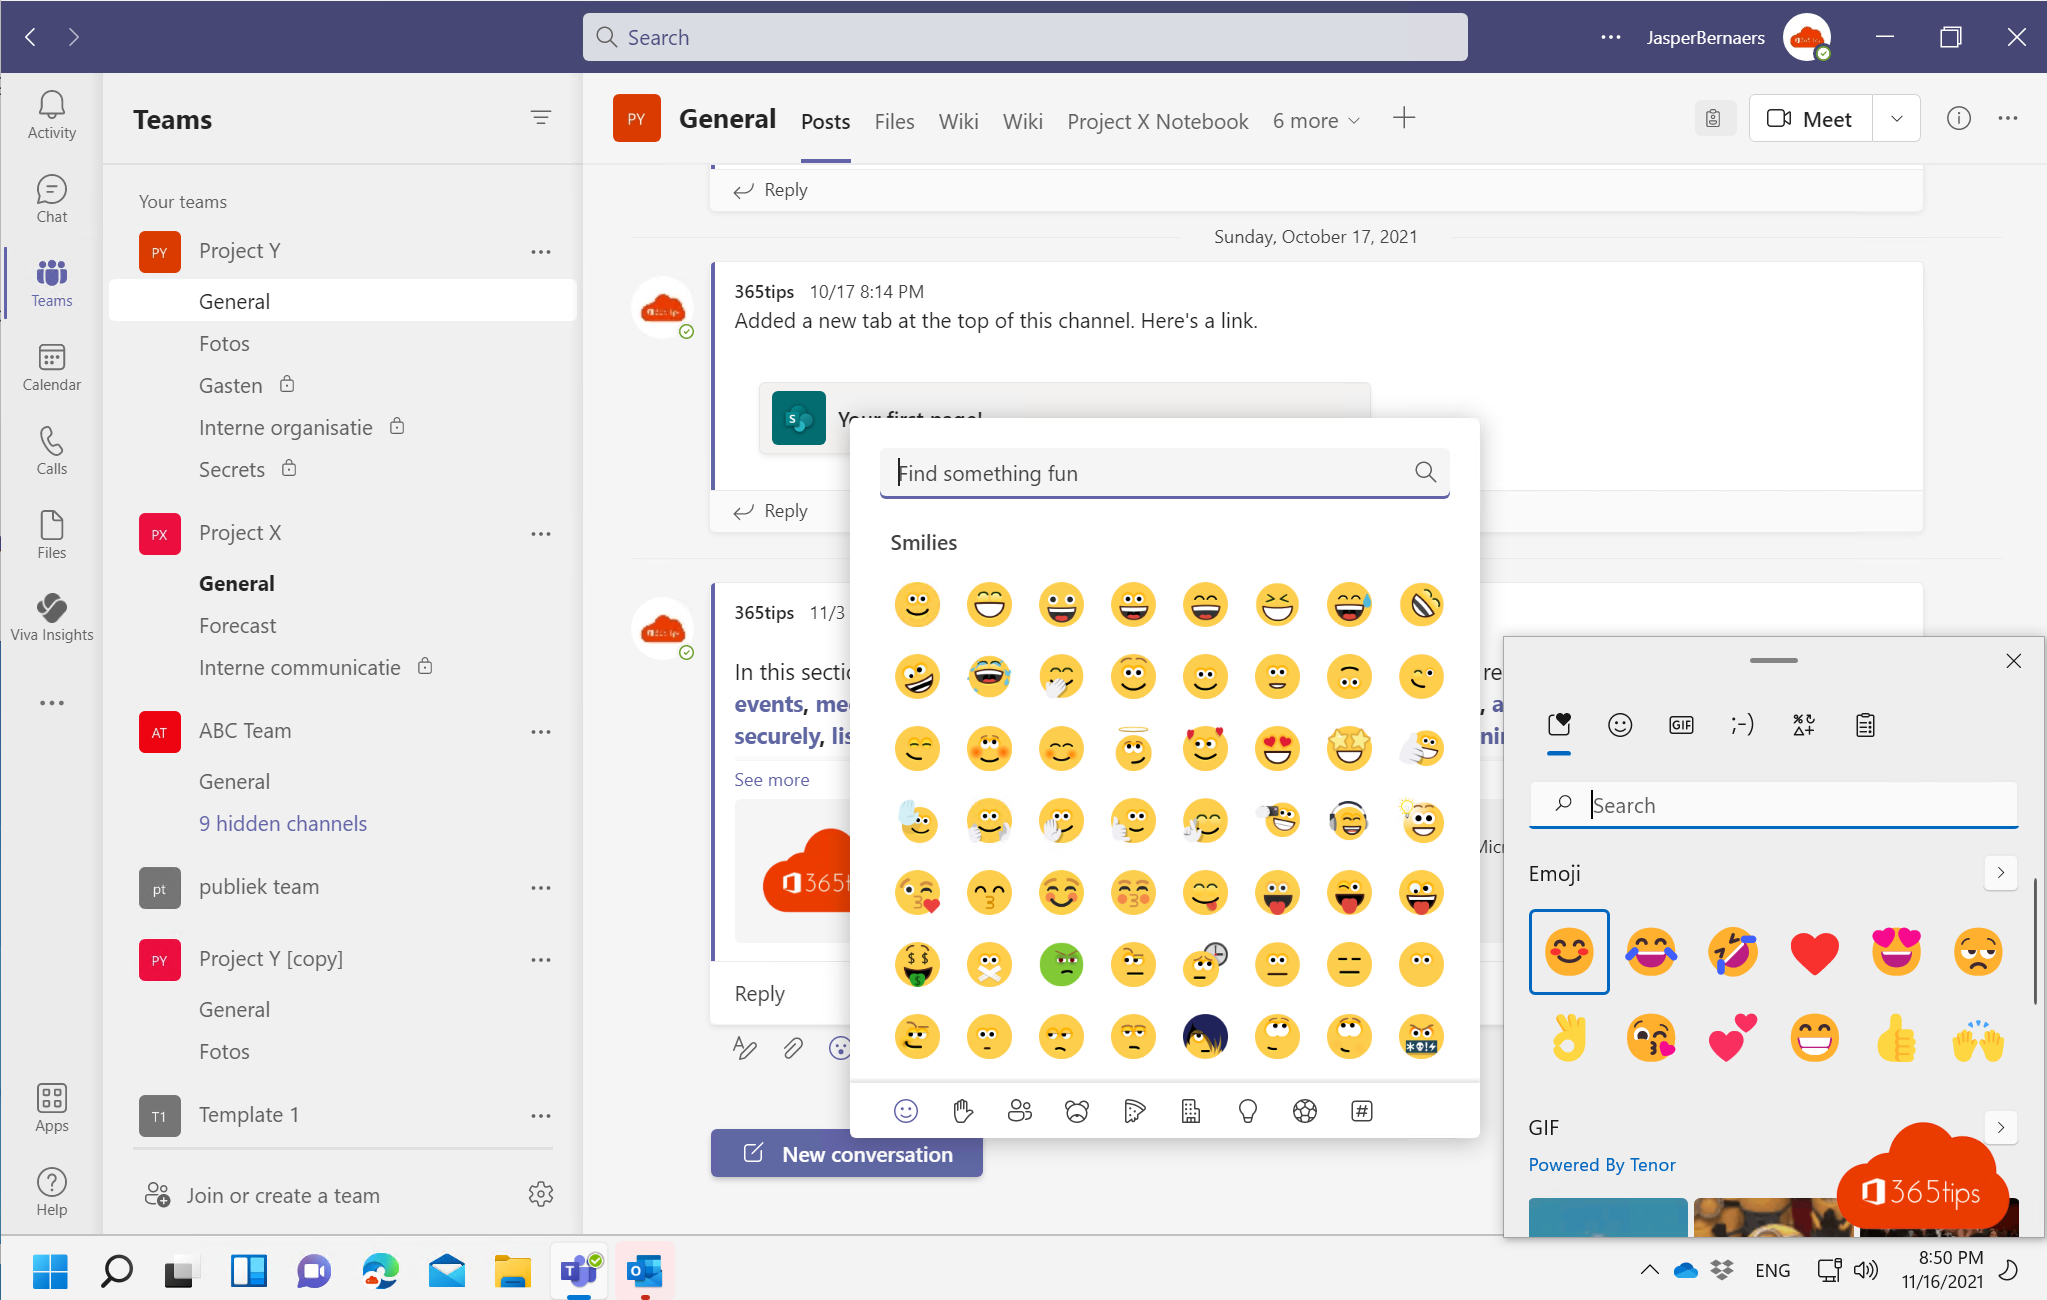Viewport: 2047px width, 1300px height.
Task: Open Files in the left rail
Action: (x=51, y=535)
